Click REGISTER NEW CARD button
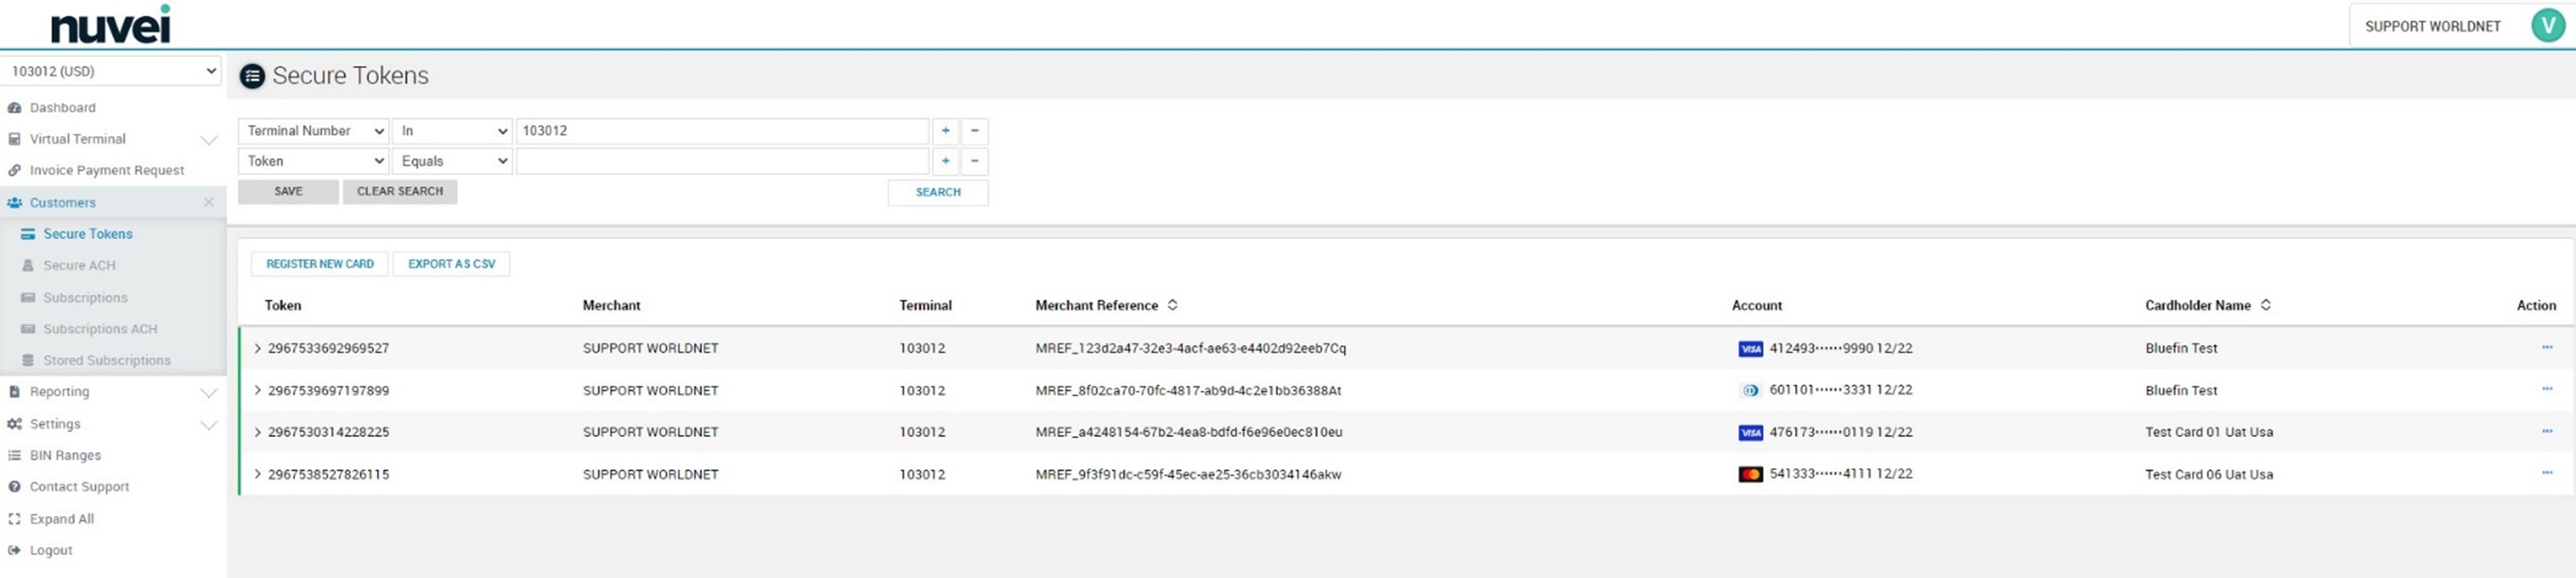The height and width of the screenshot is (578, 2576). click(319, 264)
